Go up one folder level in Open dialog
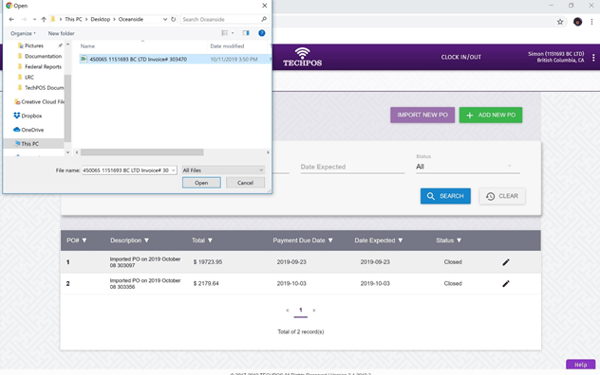The height and width of the screenshot is (375, 600). [44, 19]
